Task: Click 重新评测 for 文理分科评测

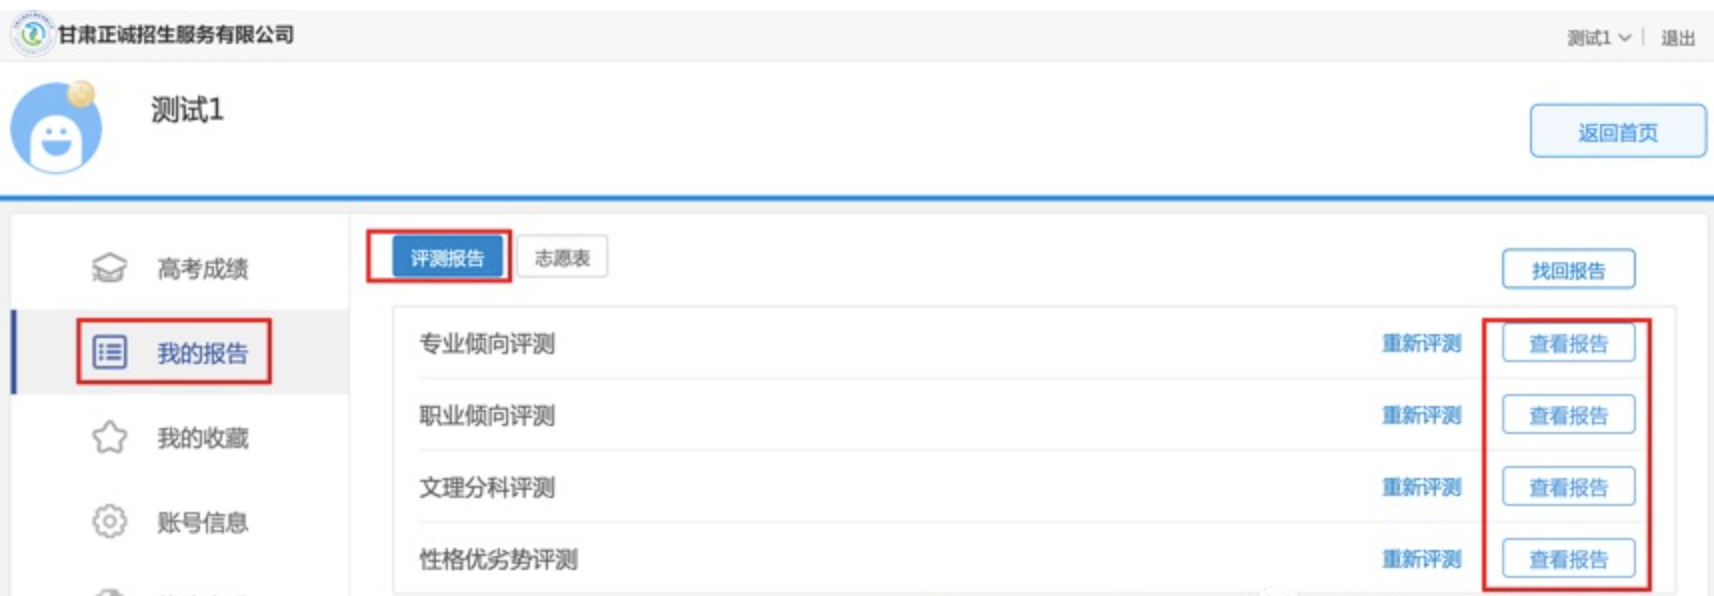Action: pos(1421,488)
